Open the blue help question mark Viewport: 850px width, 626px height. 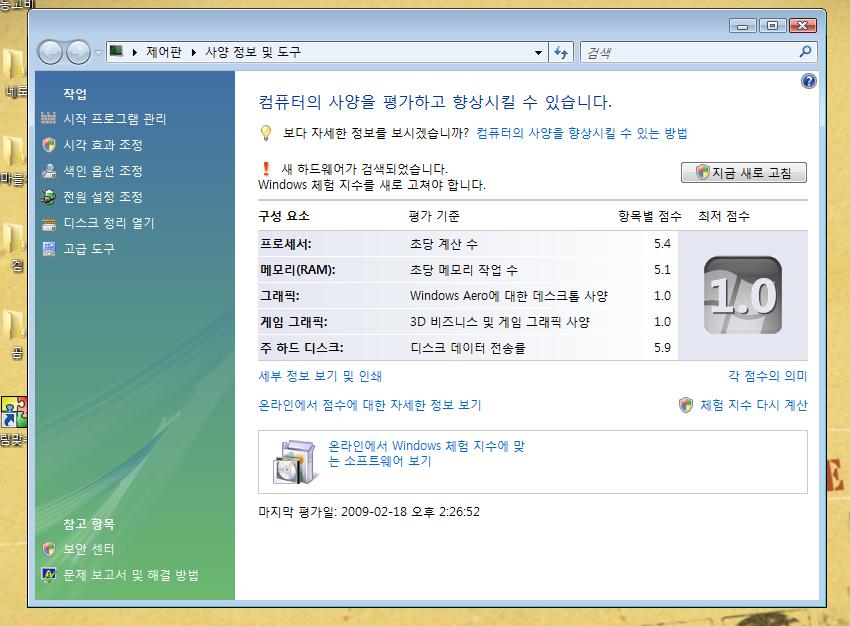pos(808,81)
